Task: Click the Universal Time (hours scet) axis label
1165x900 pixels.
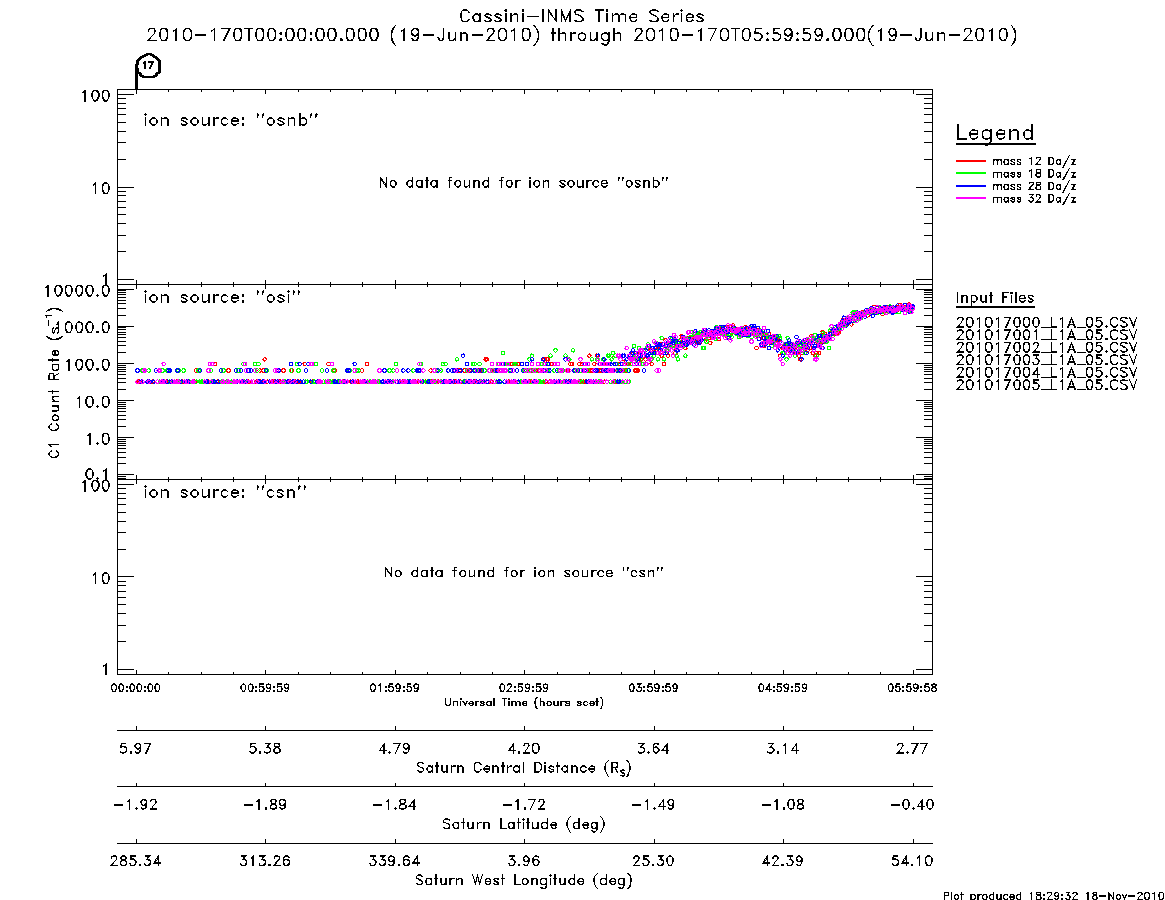Action: click(524, 702)
